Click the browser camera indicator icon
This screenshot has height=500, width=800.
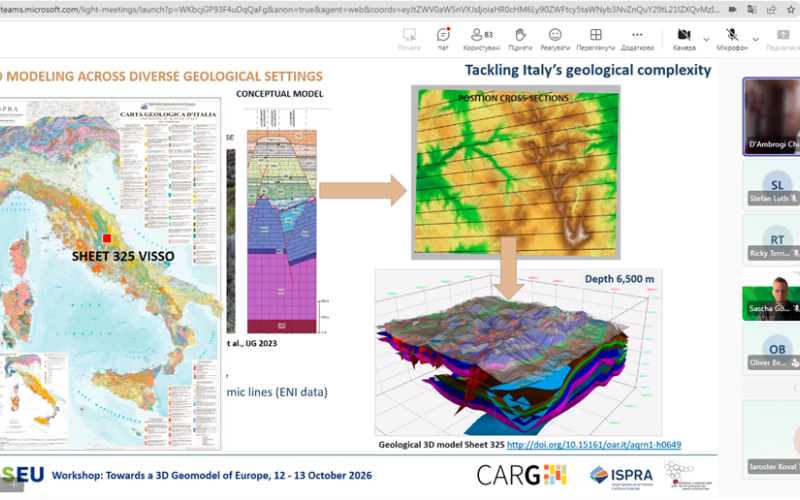(x=733, y=9)
